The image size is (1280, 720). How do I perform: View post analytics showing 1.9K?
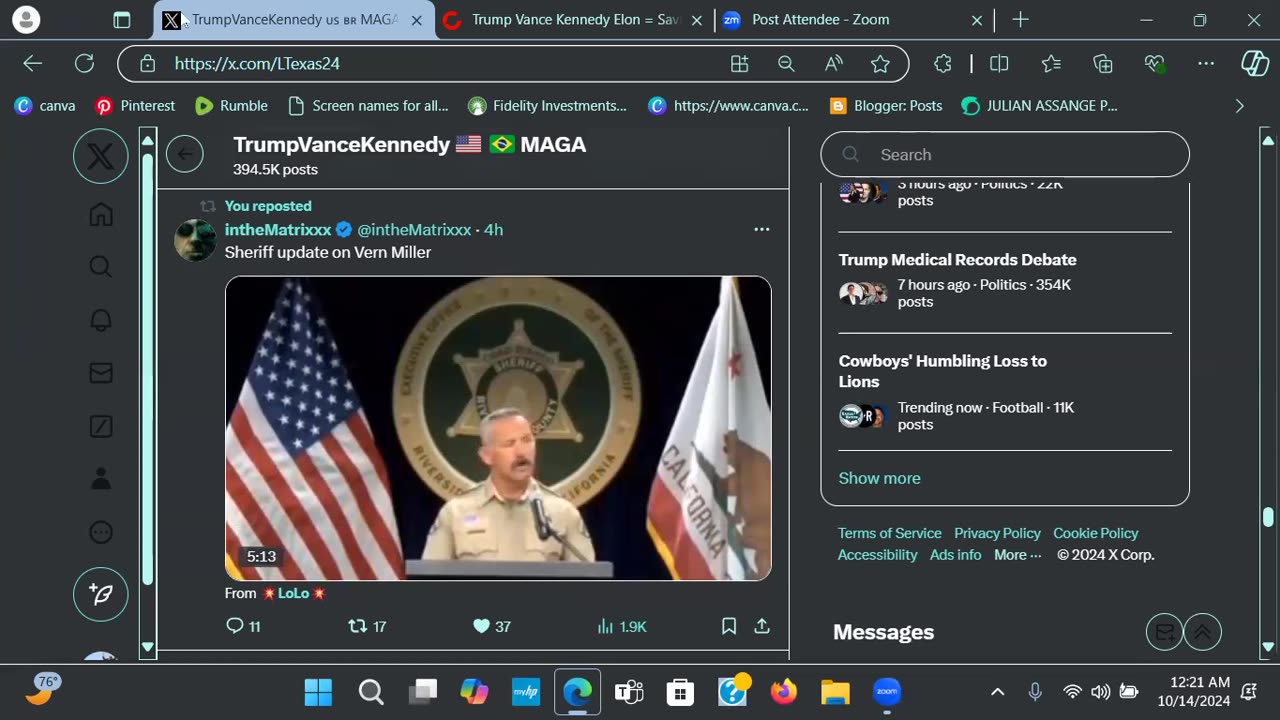click(x=622, y=626)
